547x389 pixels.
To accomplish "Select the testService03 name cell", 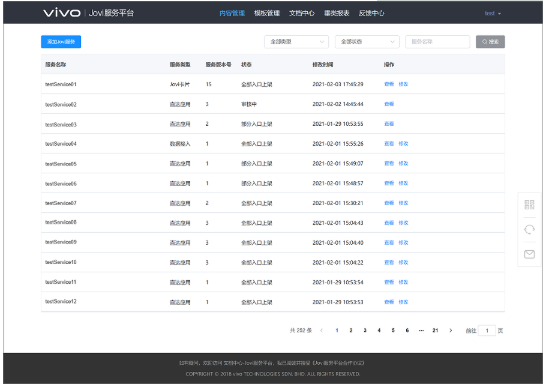I will coord(61,124).
